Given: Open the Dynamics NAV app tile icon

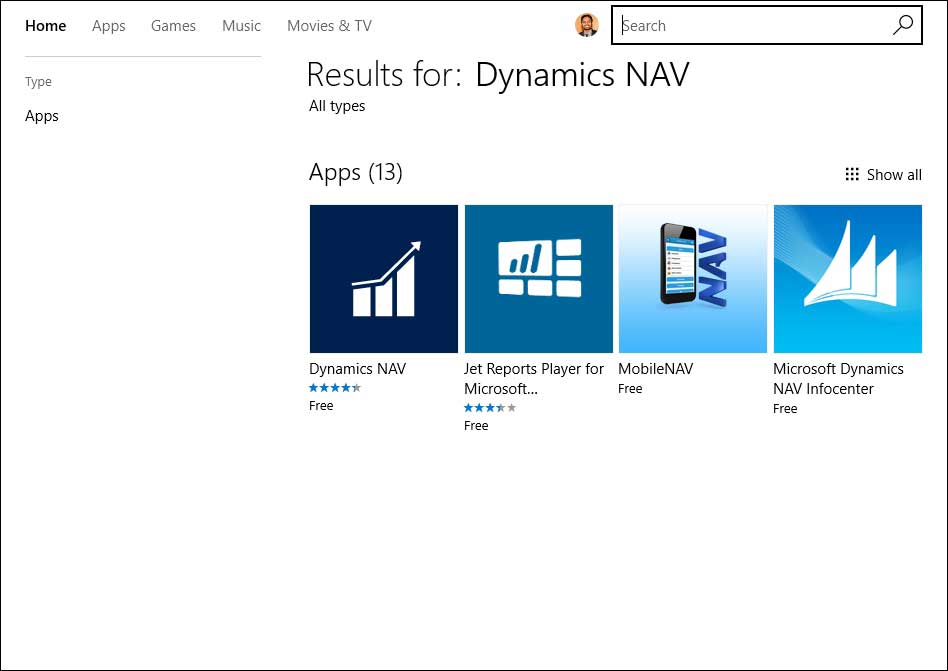Looking at the screenshot, I should (x=384, y=279).
